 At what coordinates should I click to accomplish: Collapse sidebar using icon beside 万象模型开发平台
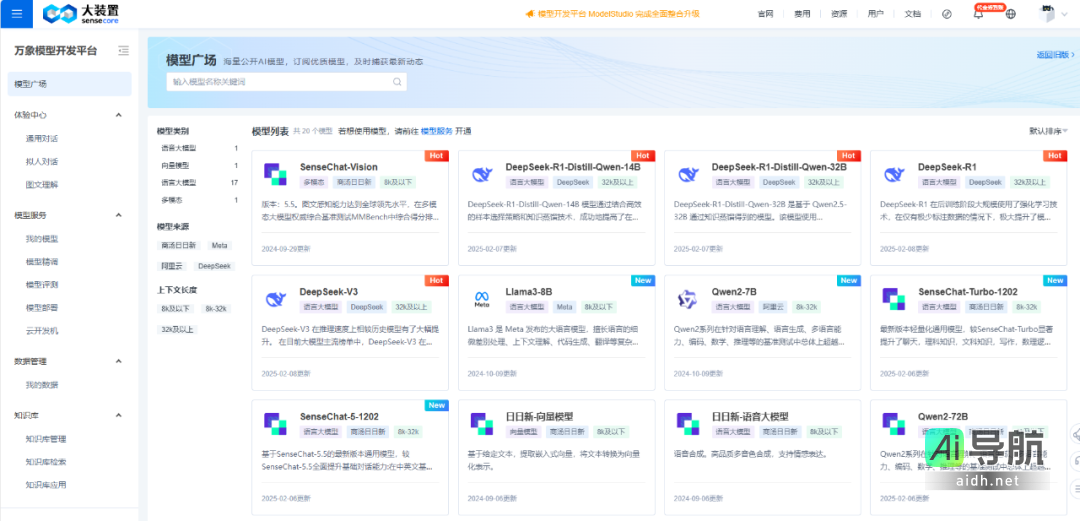tap(124, 50)
